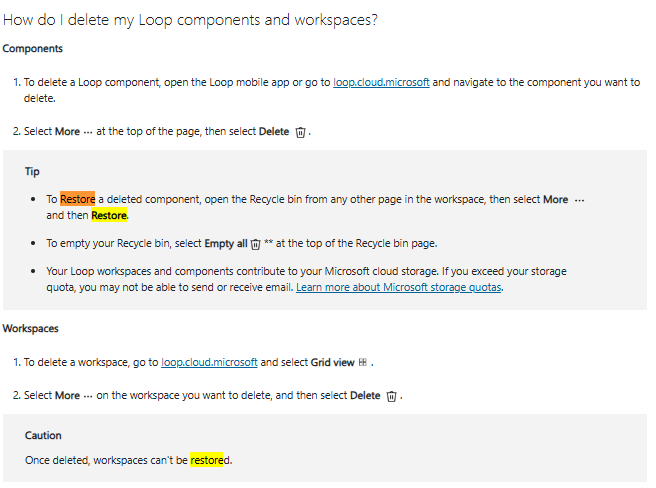Click the page title about deleting Loop components
Viewport: 656px width, 488px height.
(x=190, y=20)
